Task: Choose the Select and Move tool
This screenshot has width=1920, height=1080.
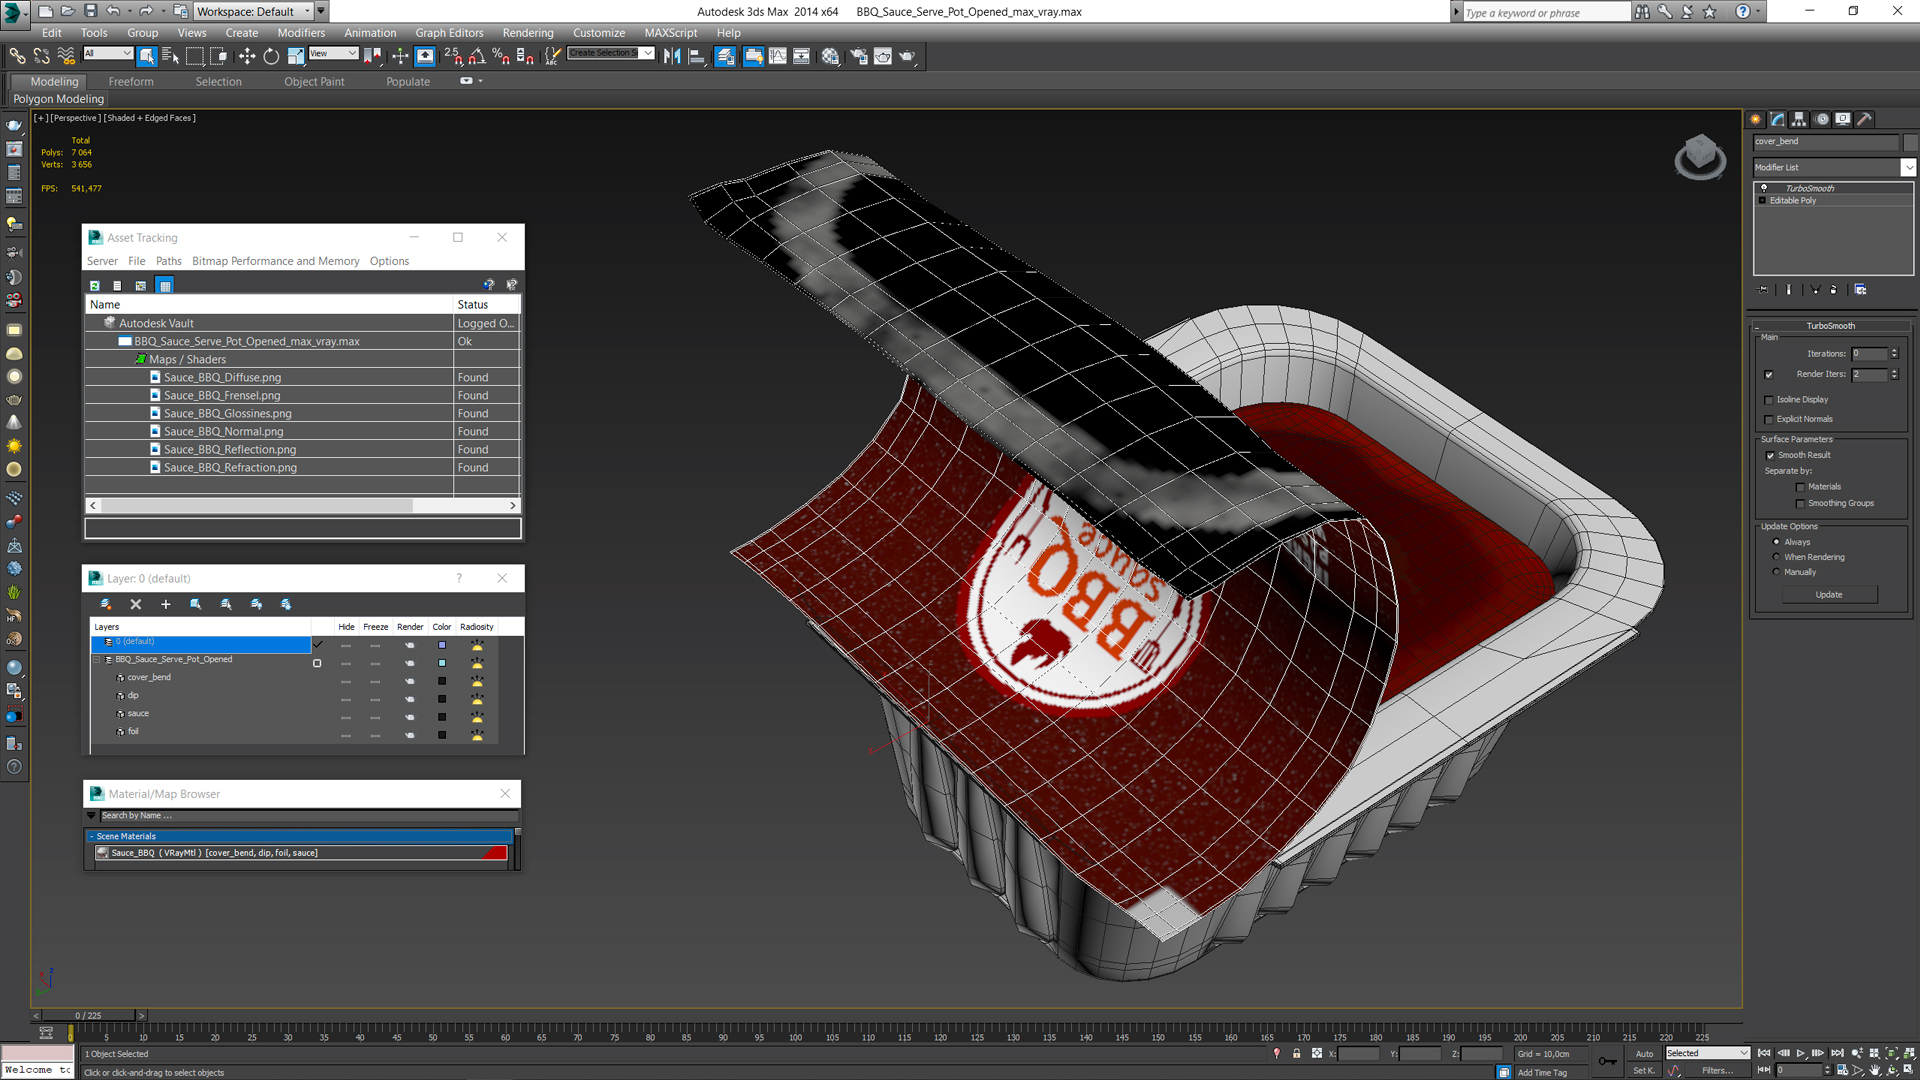Action: (247, 56)
